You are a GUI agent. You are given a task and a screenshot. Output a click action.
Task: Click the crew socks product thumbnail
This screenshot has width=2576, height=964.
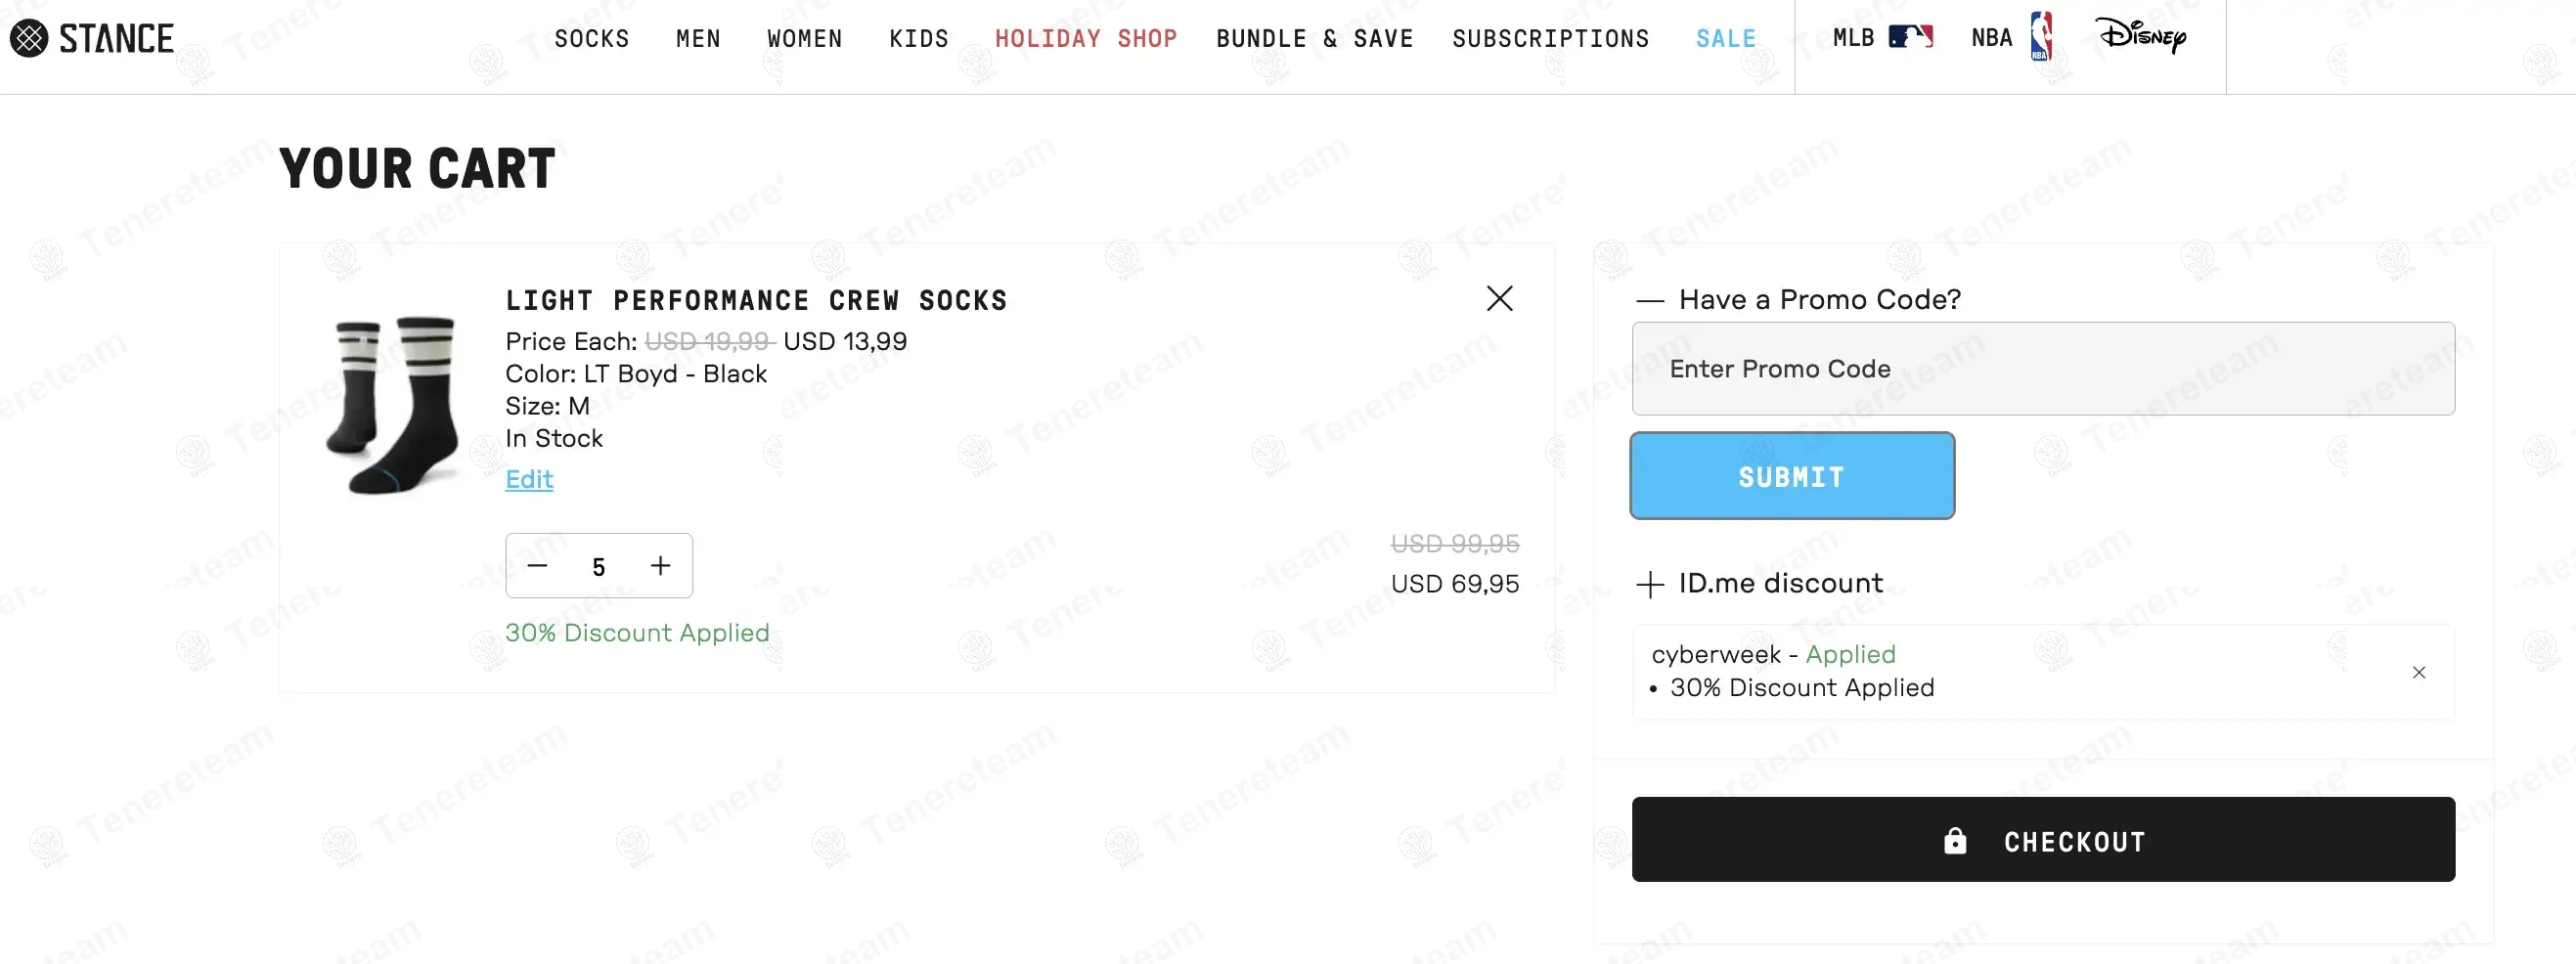394,405
